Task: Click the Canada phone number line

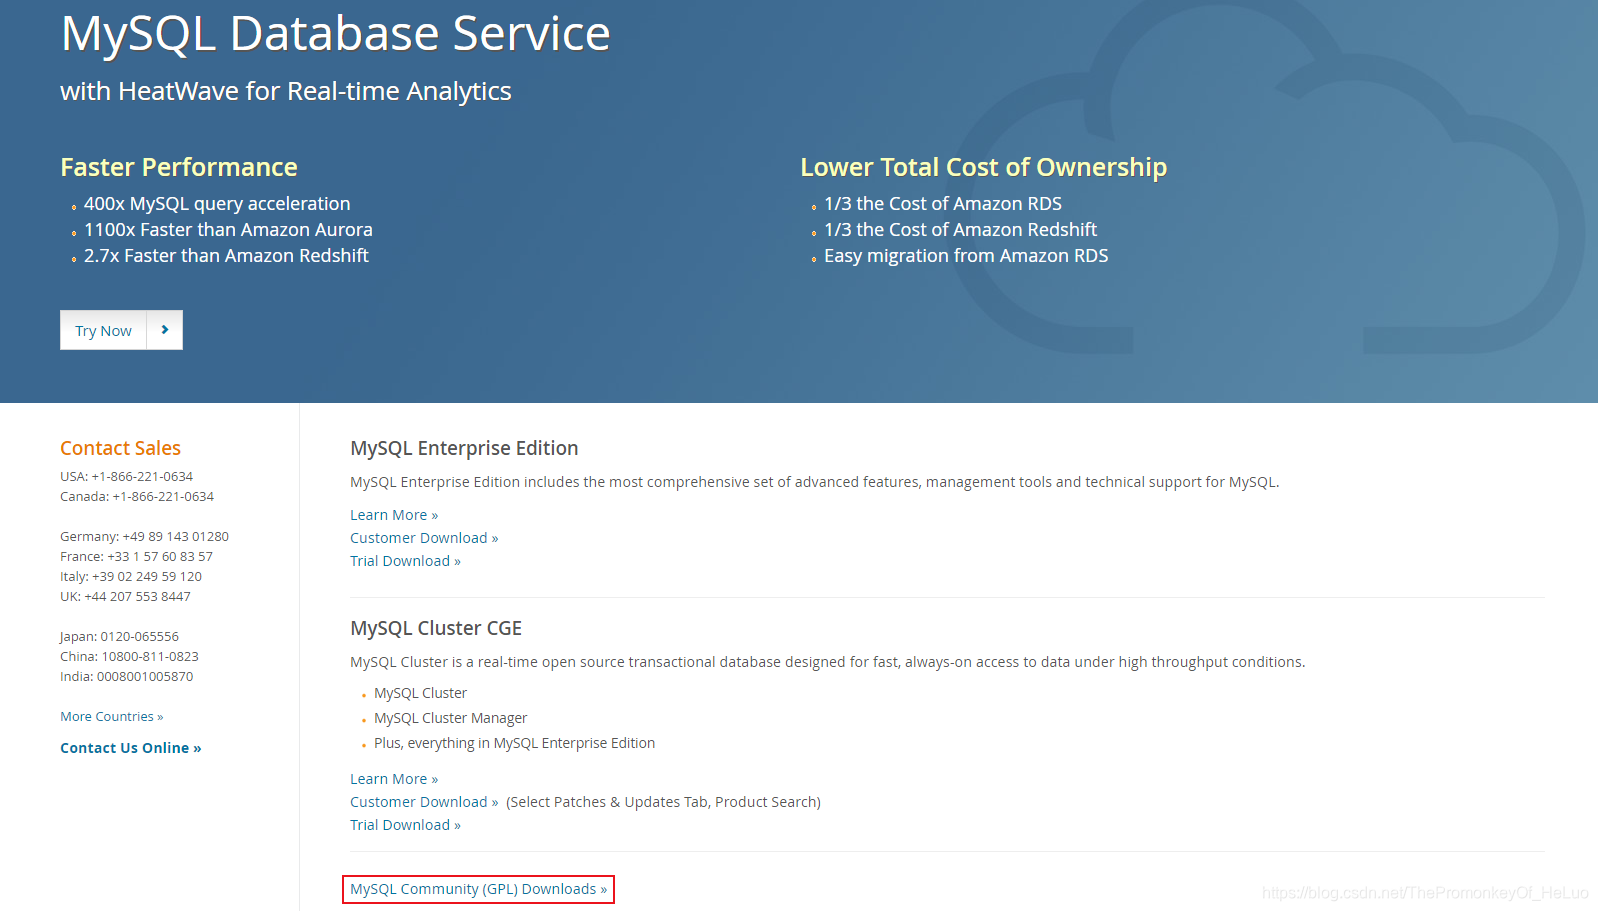Action: point(137,497)
